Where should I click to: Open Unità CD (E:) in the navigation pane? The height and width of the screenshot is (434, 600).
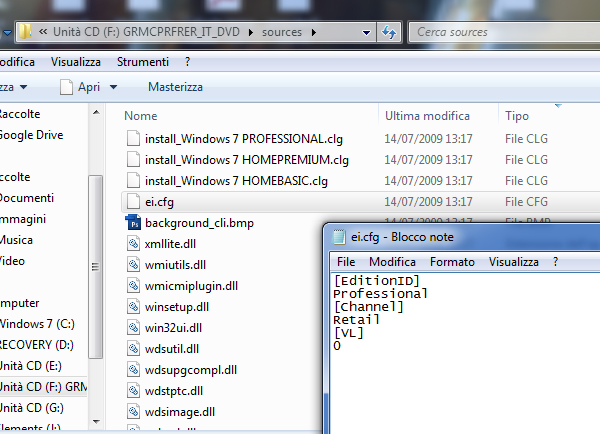(x=31, y=366)
